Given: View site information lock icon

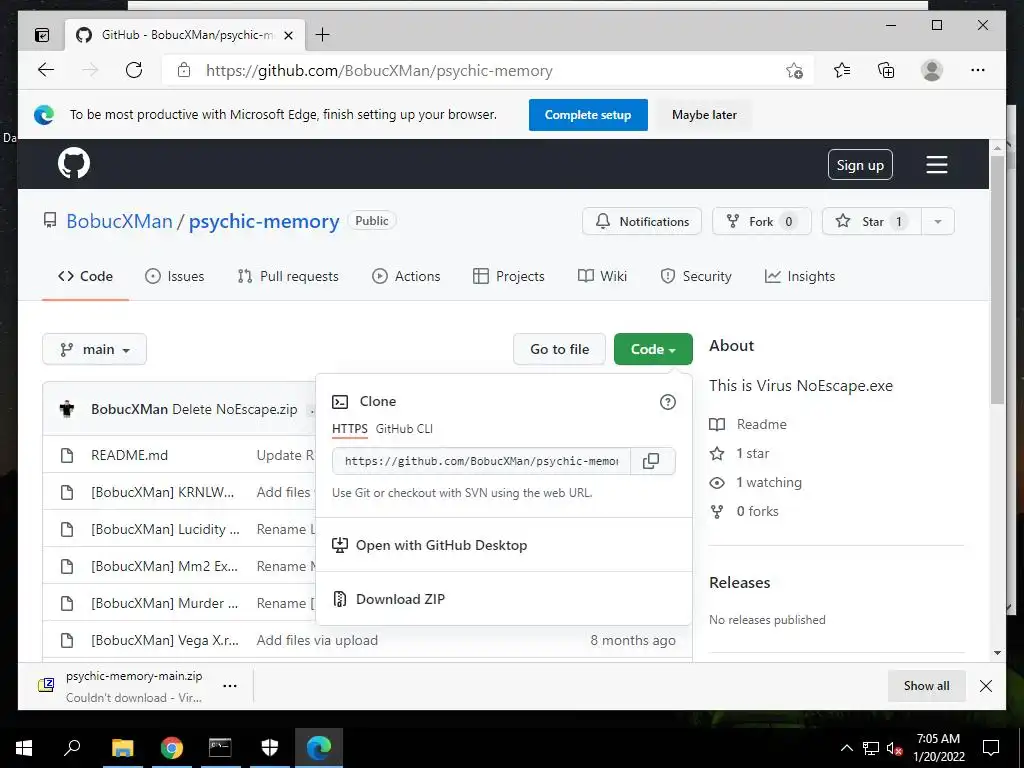Looking at the screenshot, I should (184, 70).
